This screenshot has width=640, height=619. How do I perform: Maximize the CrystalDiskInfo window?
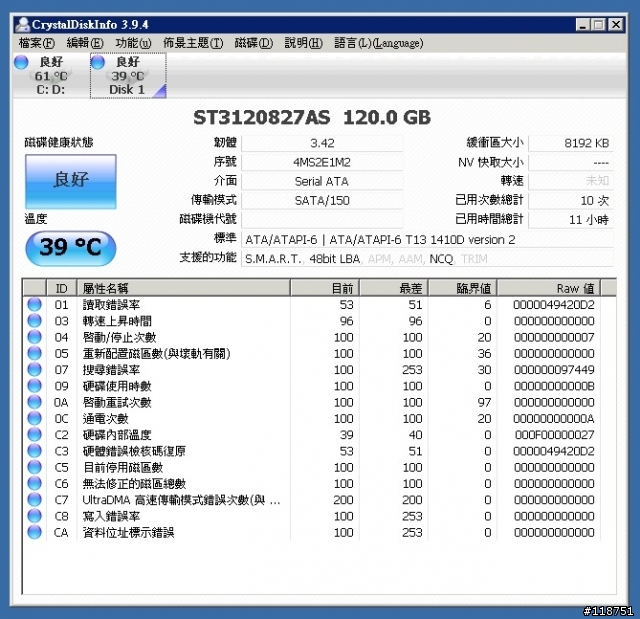pyautogui.click(x=598, y=25)
